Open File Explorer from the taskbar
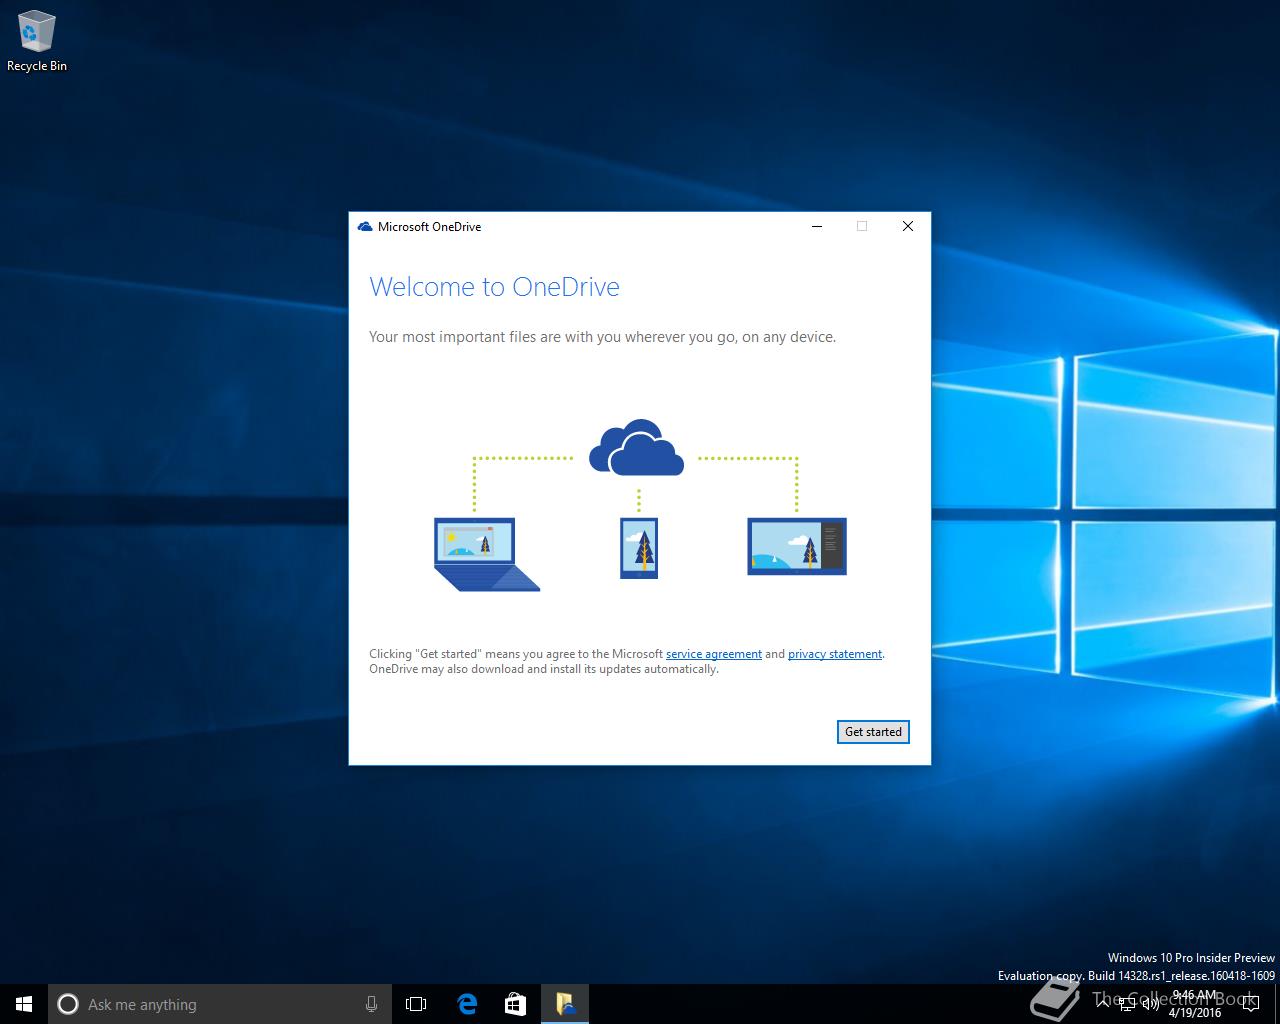This screenshot has height=1024, width=1280. click(x=565, y=1004)
